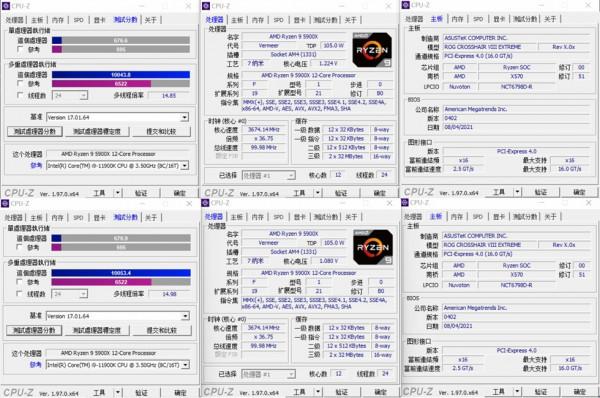Tick multi-thread 参考 checkbox in lower benchmark window
This screenshot has height=398, width=600.
pyautogui.click(x=20, y=282)
